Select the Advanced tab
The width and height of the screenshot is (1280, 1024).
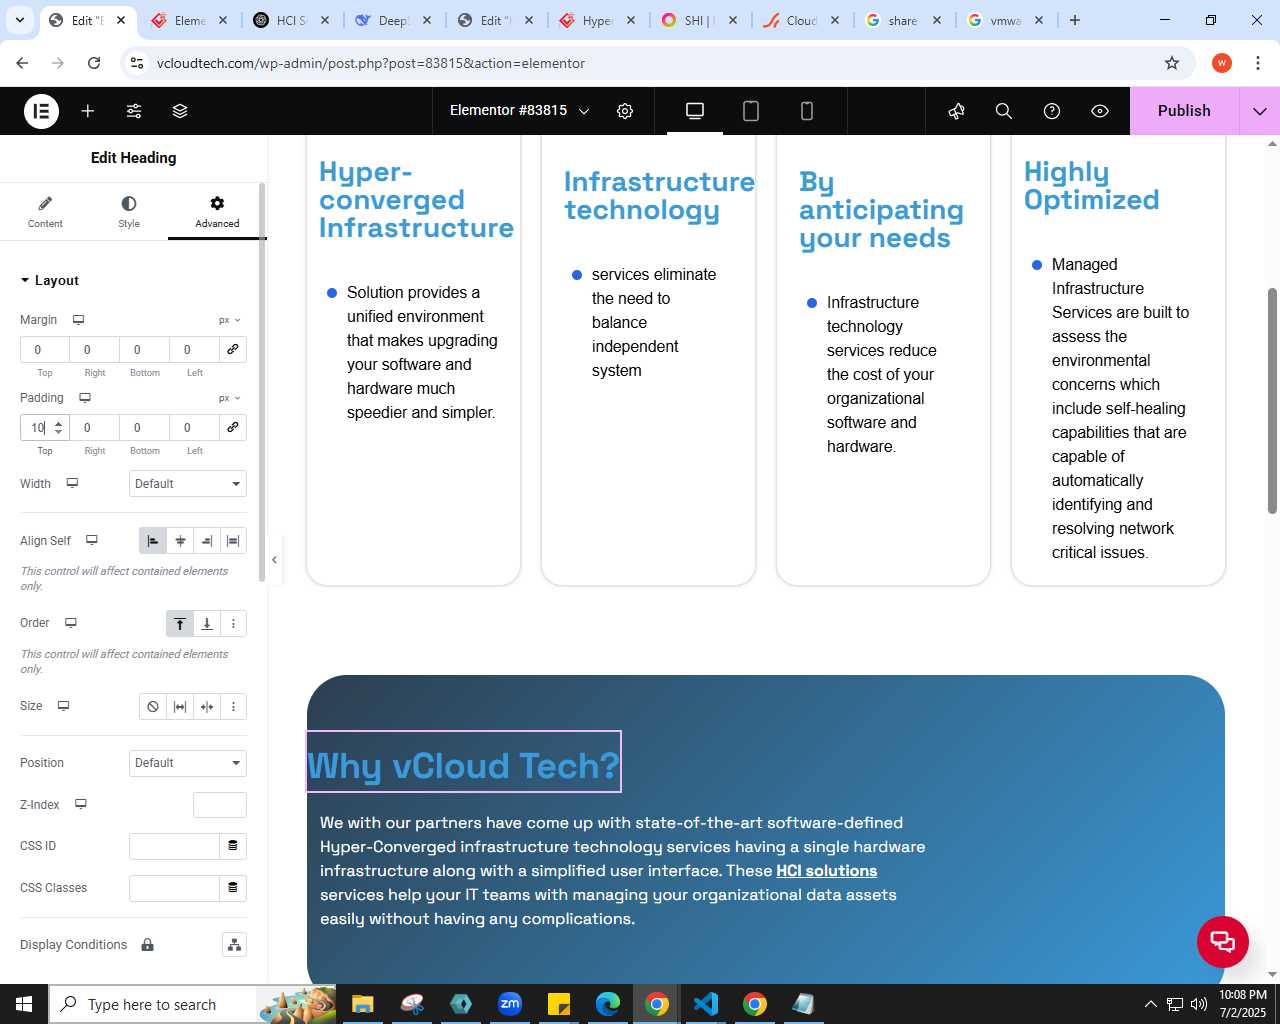(x=217, y=212)
